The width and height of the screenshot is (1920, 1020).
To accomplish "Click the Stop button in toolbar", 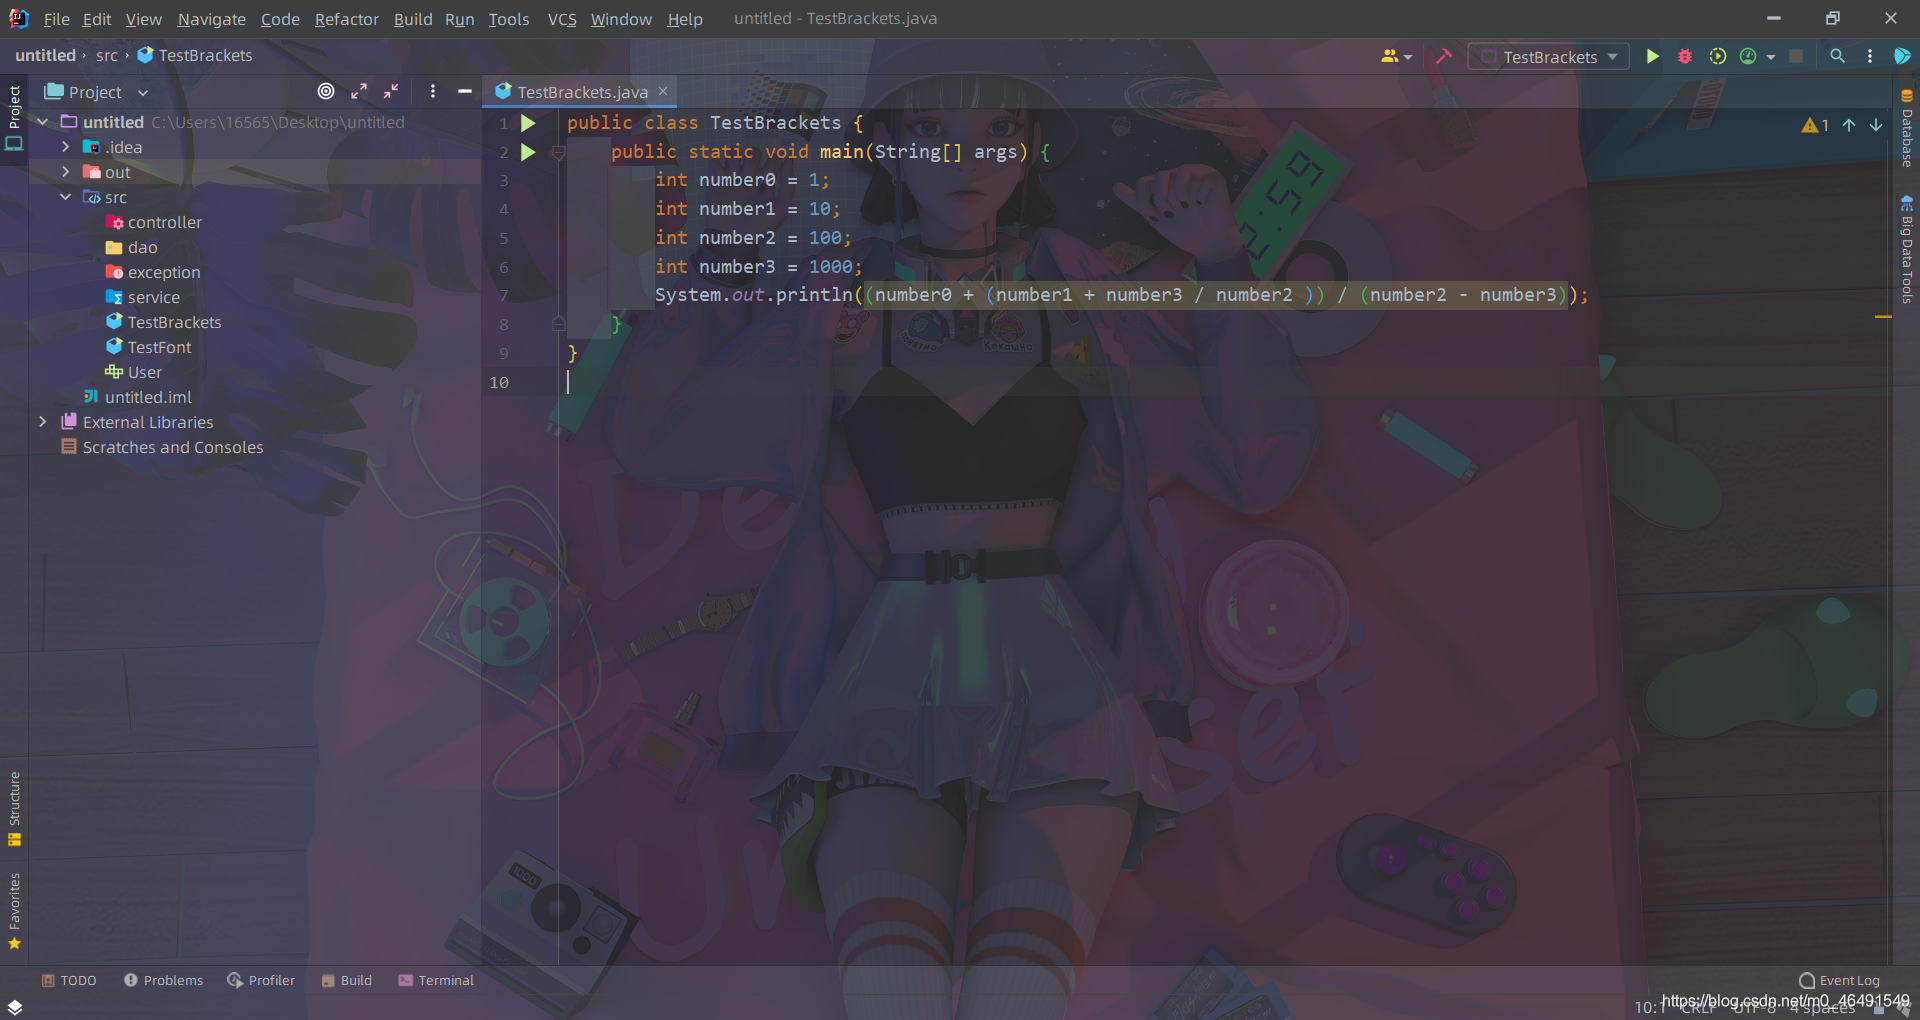I will 1796,57.
